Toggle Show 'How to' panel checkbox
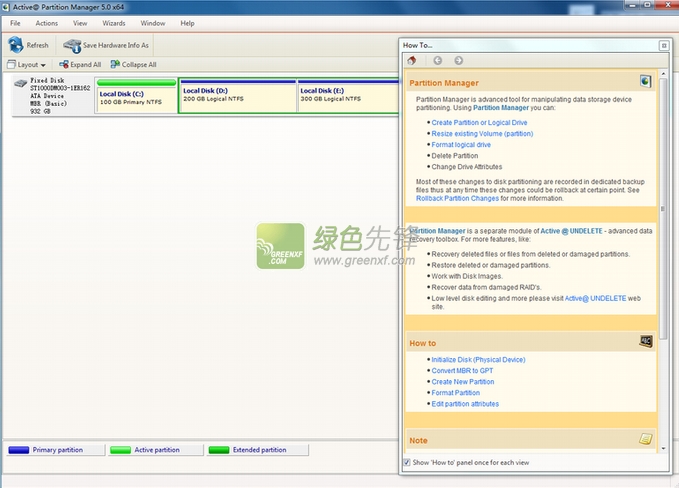 tap(407, 462)
